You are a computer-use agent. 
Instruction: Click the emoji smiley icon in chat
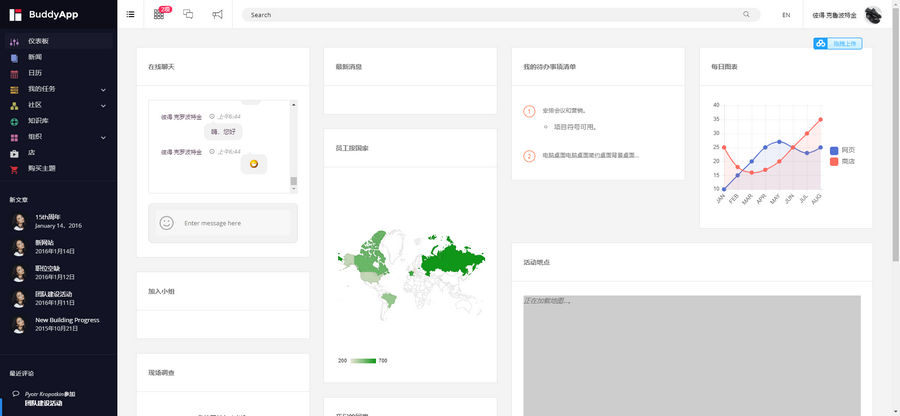(166, 223)
